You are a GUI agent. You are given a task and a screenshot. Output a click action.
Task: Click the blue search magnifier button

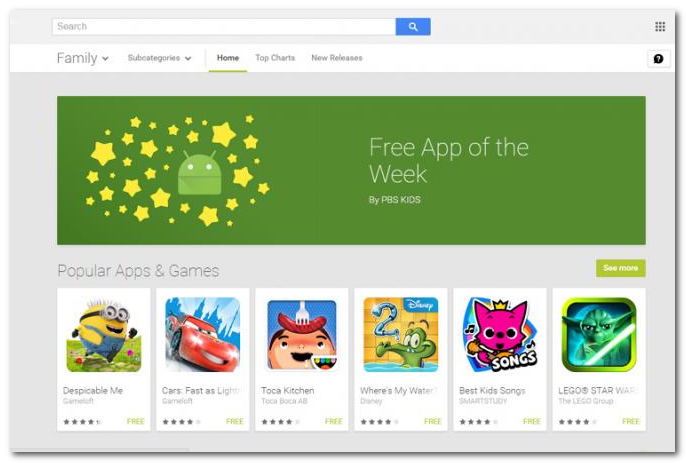pos(413,27)
